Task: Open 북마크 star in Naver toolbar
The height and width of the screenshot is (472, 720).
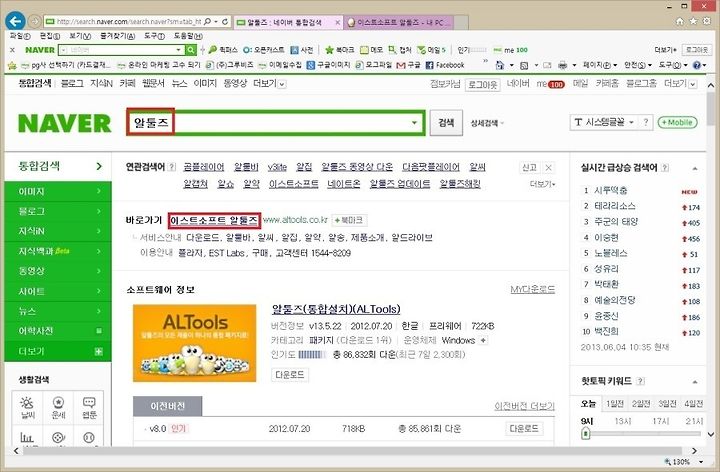Action: [339, 50]
